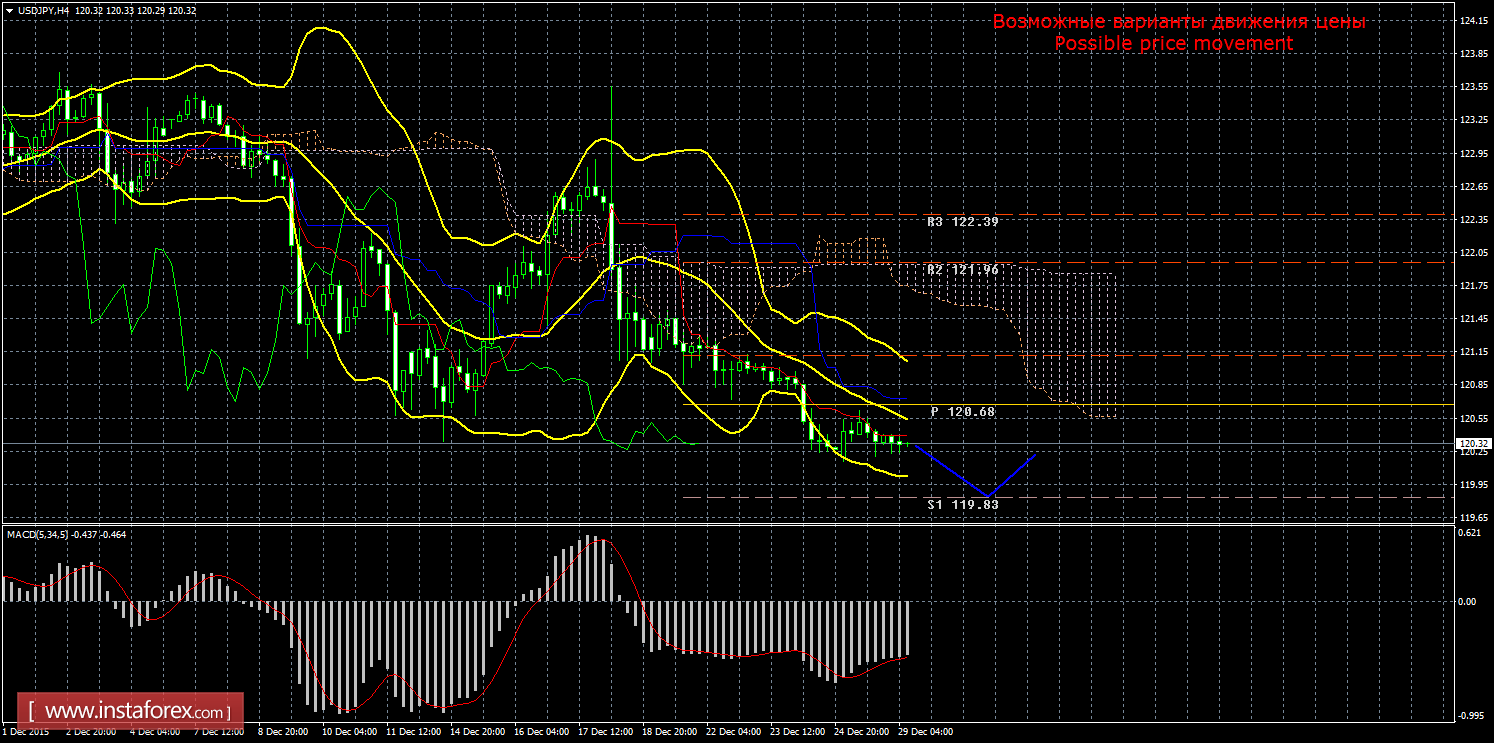Click the current price tag 120.32 on axis

(1474, 443)
